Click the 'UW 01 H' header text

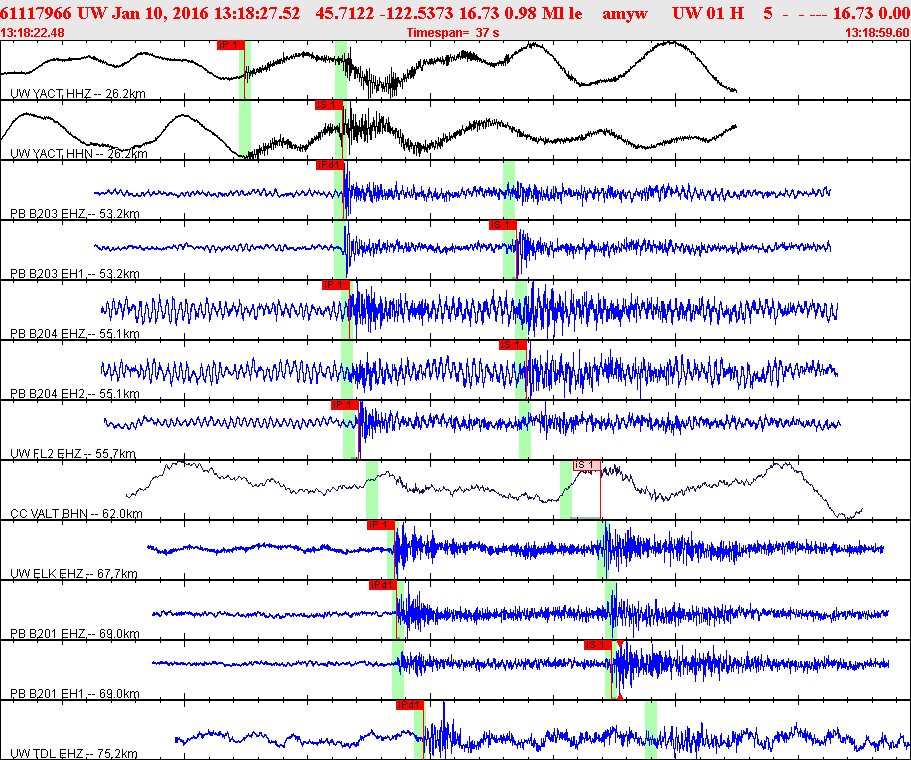[708, 13]
